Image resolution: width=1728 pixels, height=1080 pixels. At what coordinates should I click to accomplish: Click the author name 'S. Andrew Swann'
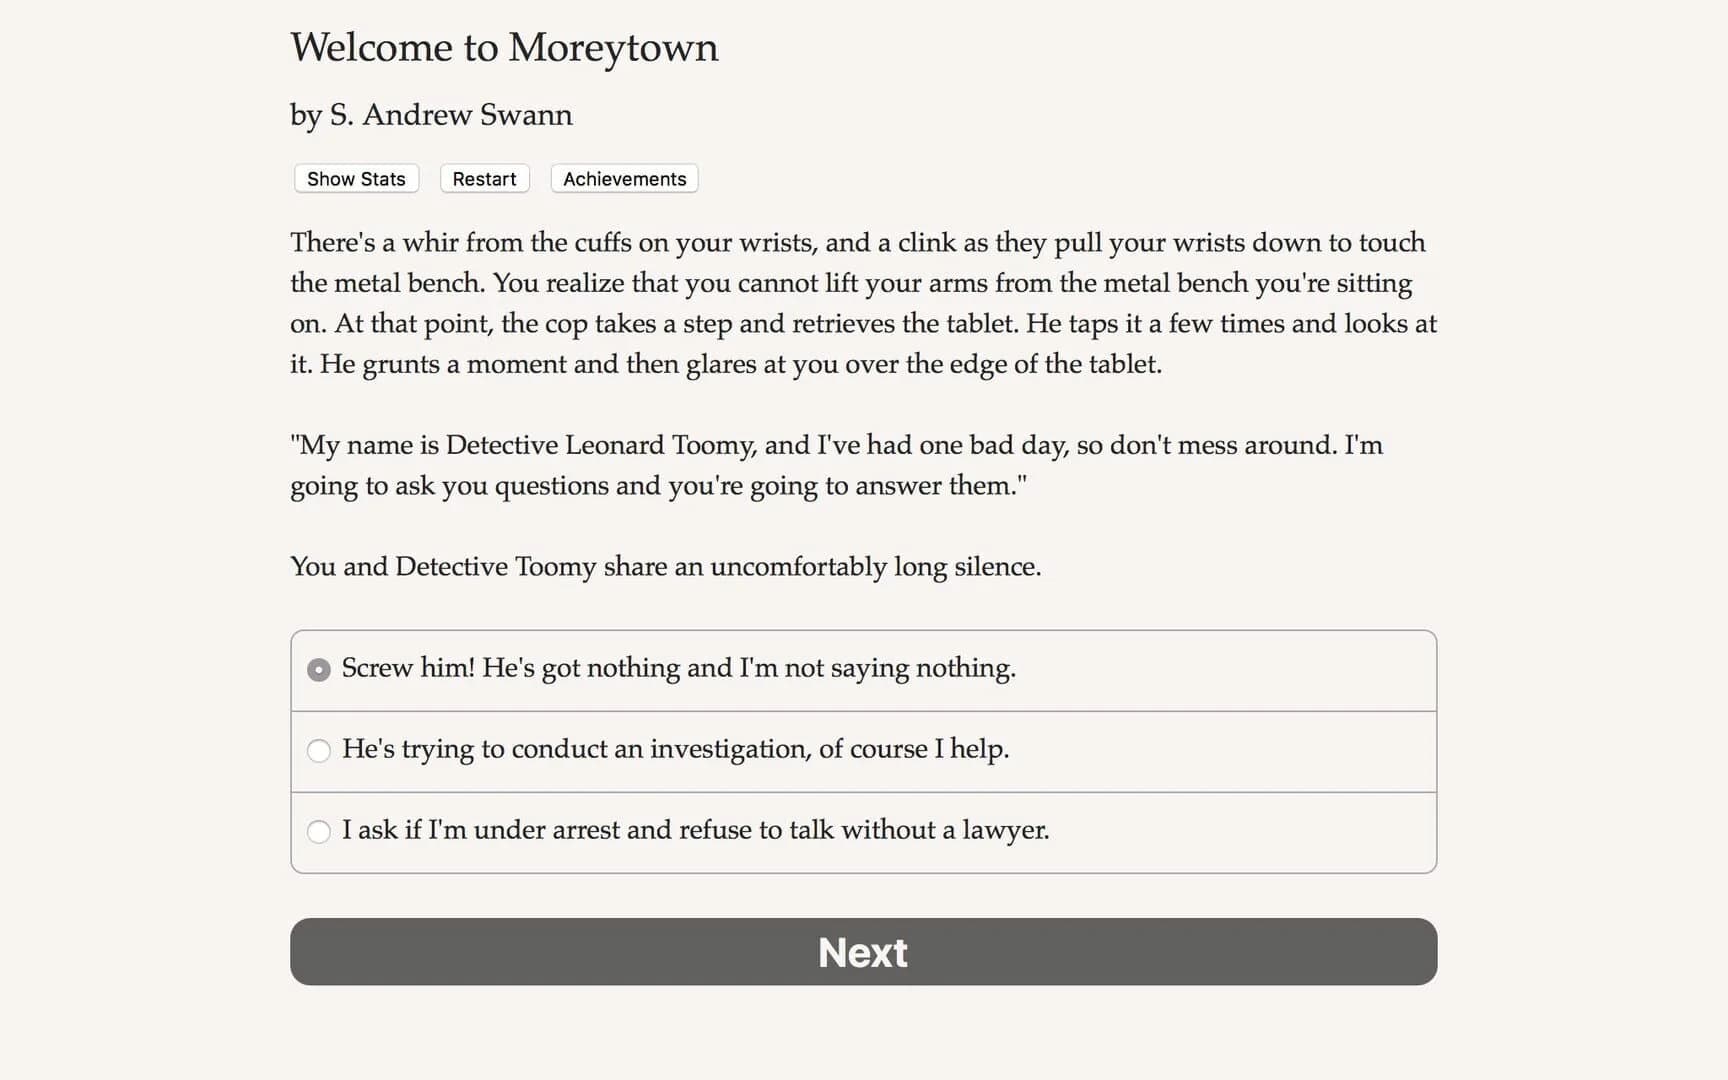tap(431, 115)
